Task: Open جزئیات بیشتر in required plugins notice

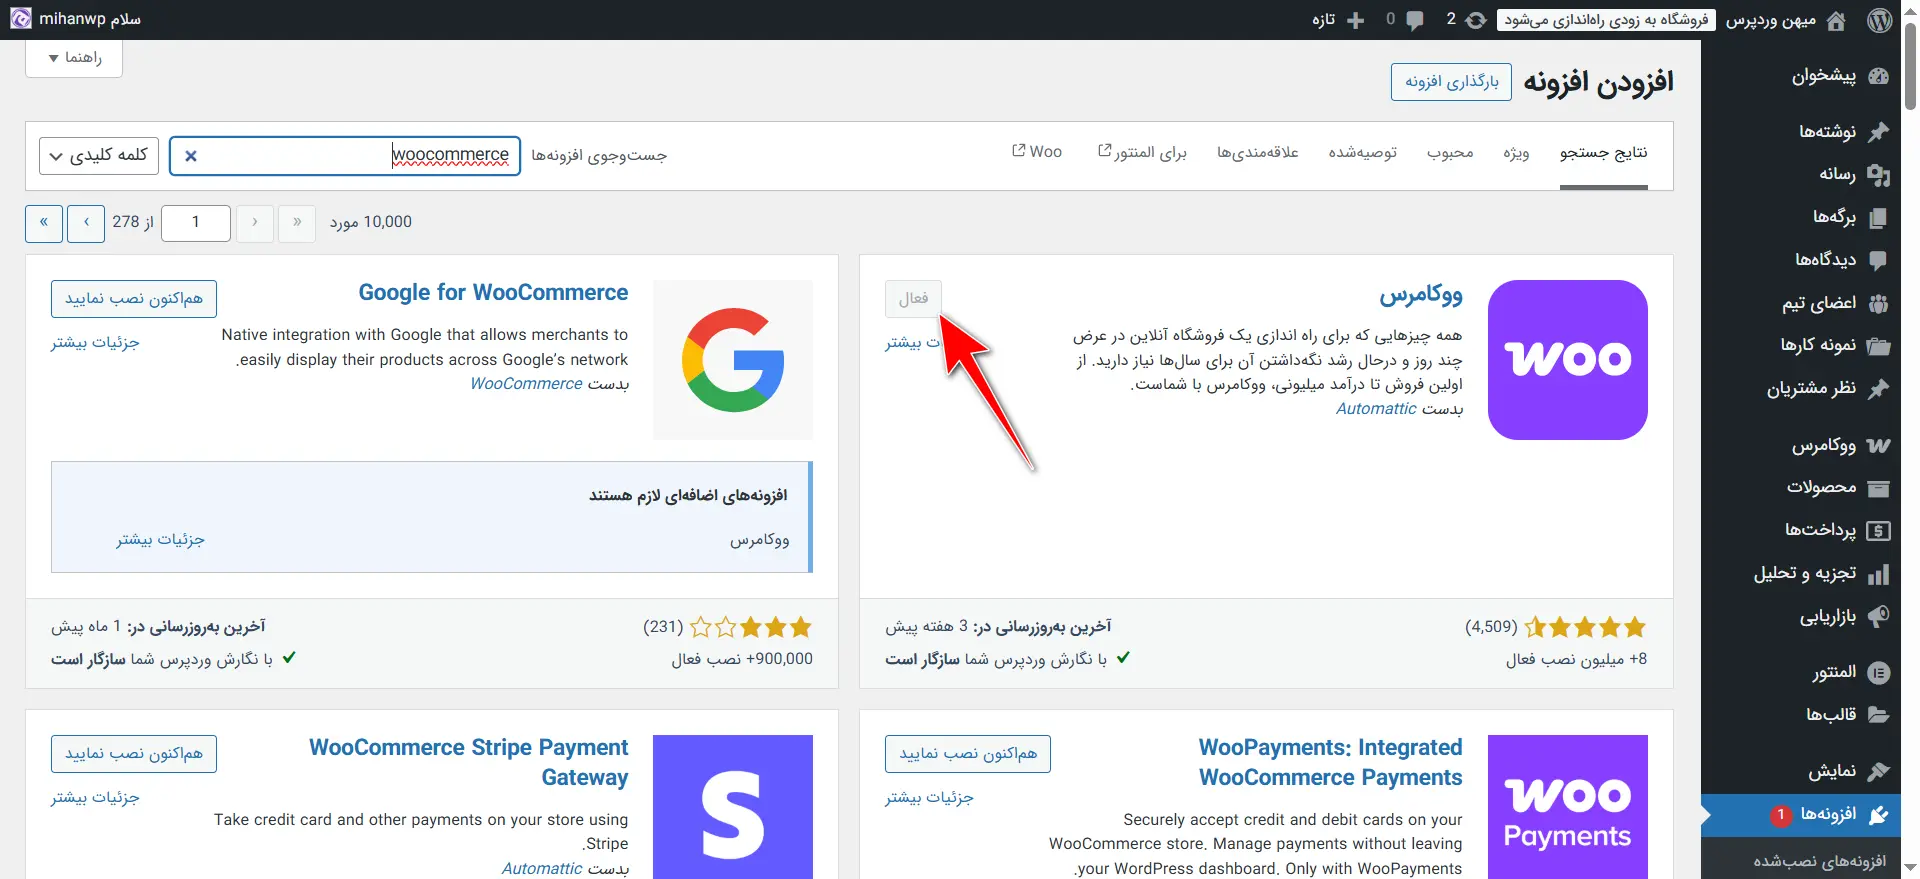Action: tap(160, 540)
